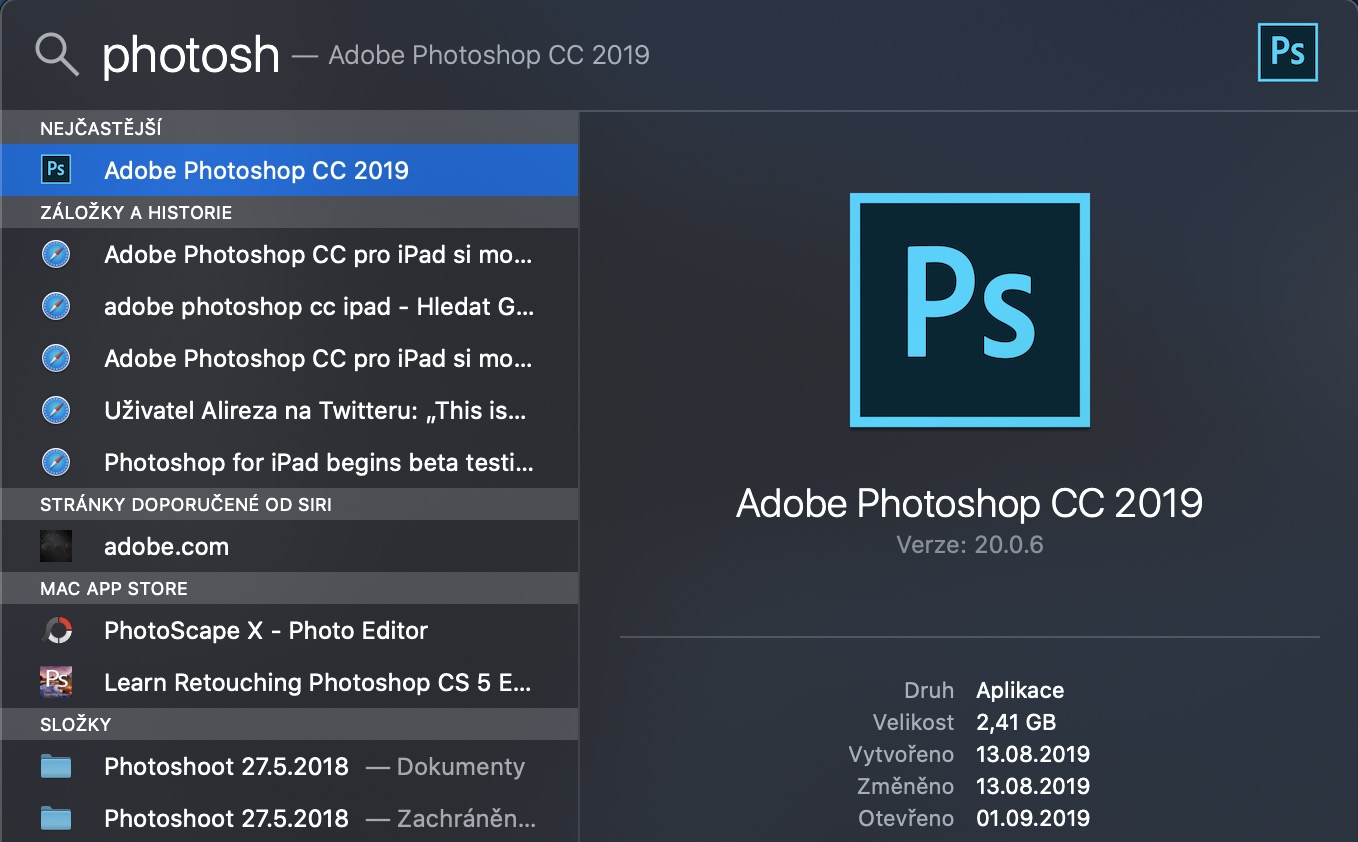Open the 'adobe photoshop cc ipad - Hledat' result
The width and height of the screenshot is (1358, 842).
(318, 306)
